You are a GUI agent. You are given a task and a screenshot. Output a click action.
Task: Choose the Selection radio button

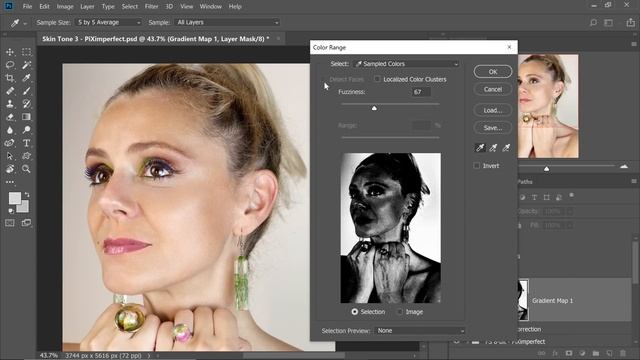pyautogui.click(x=355, y=311)
